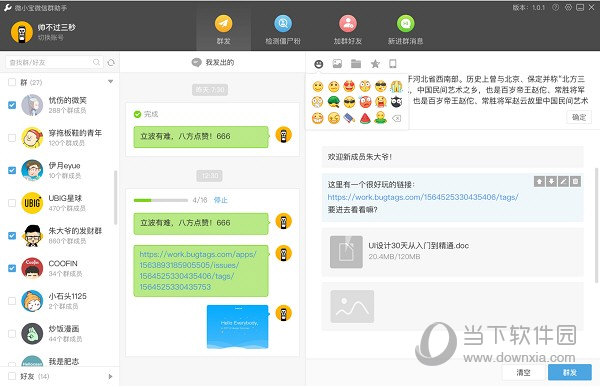Uncheck the 朱大爷的发财群 checkbox
The height and width of the screenshot is (387, 600).
tap(12, 235)
